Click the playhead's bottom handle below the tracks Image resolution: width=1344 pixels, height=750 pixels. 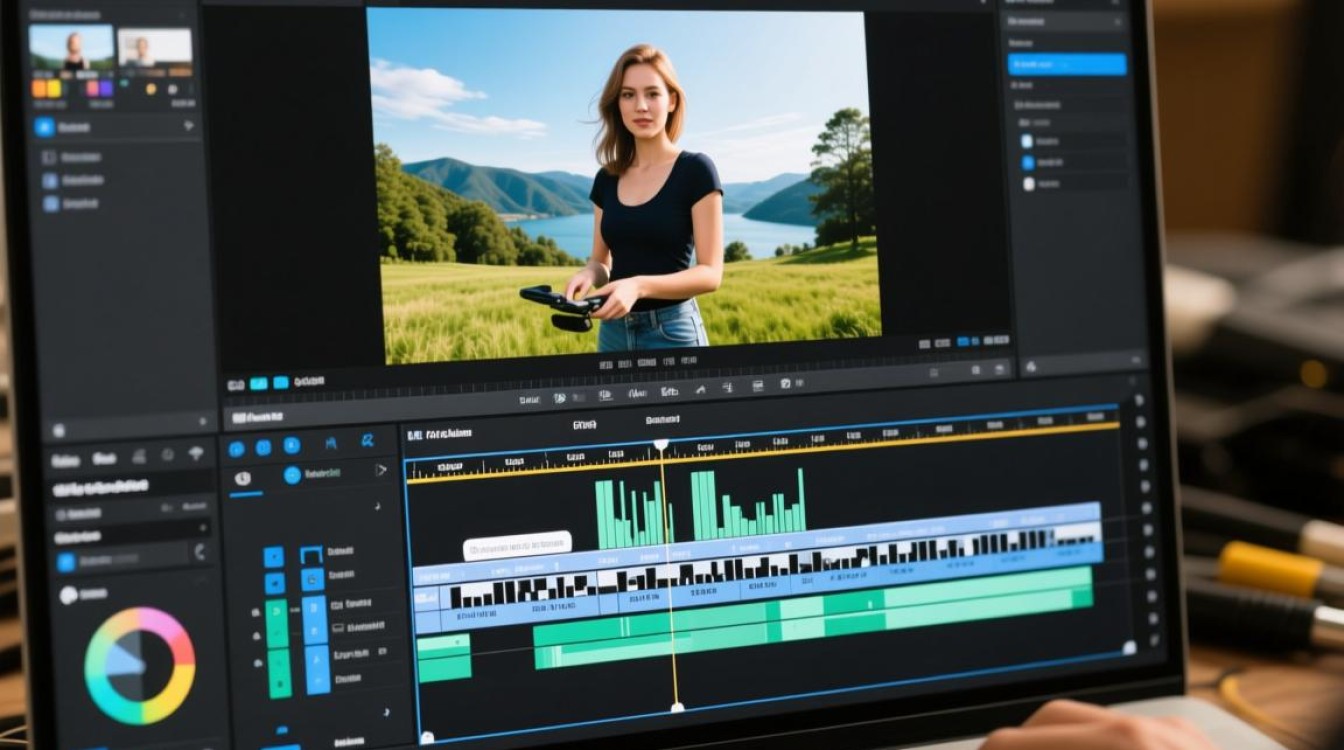[x=677, y=707]
